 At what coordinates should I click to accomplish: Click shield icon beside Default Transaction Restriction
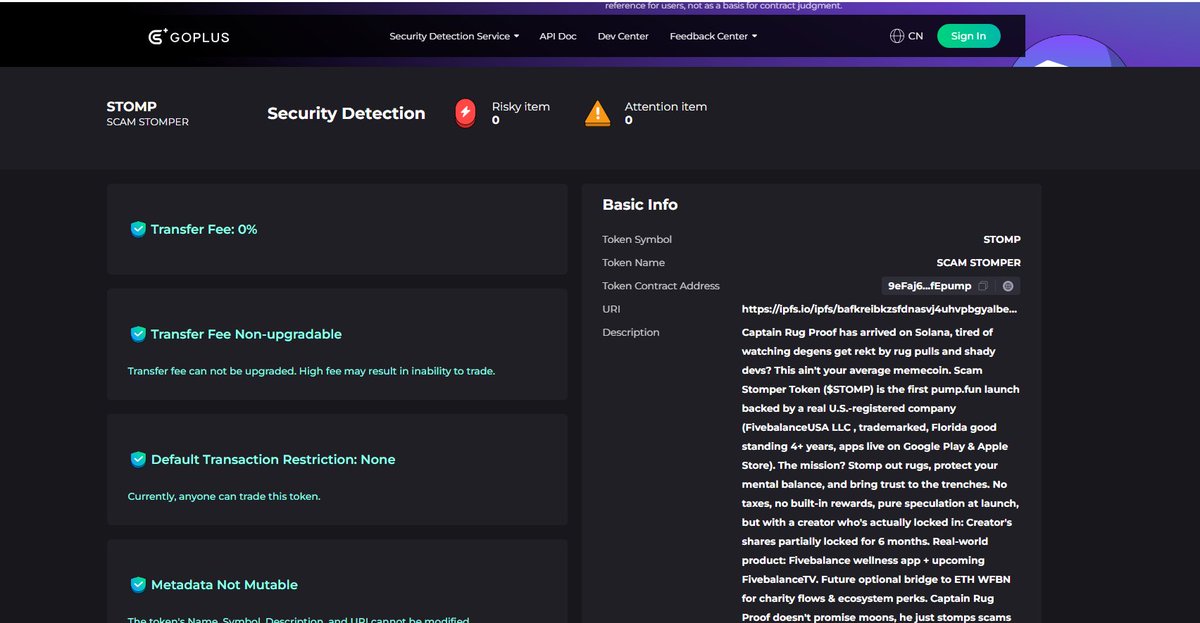pos(138,459)
